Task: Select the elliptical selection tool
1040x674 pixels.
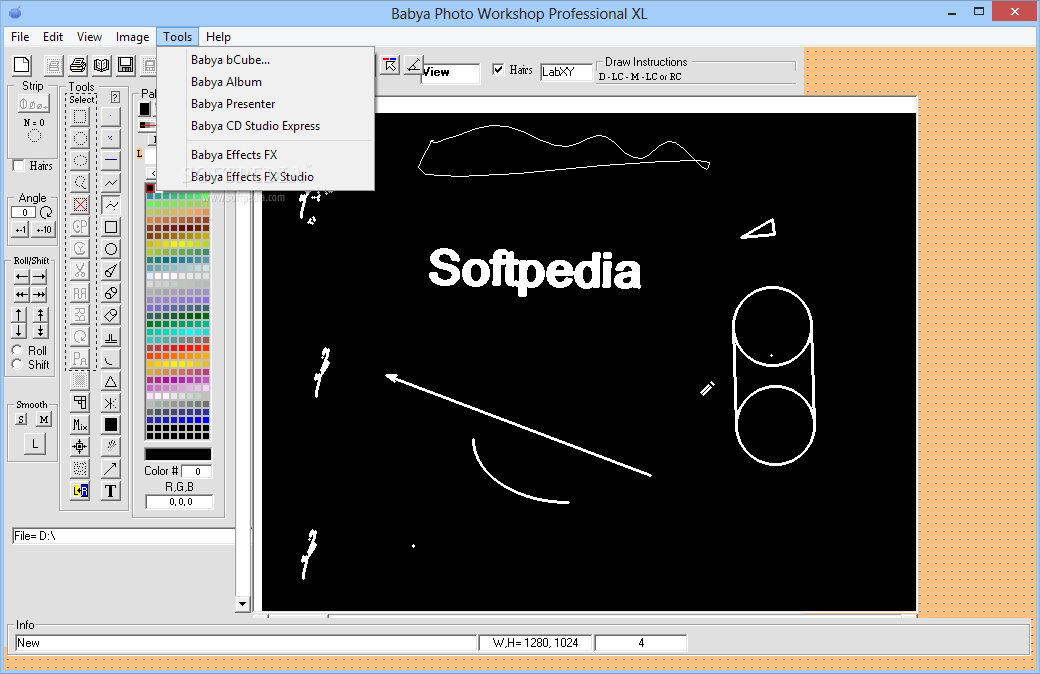Action: pyautogui.click(x=80, y=161)
